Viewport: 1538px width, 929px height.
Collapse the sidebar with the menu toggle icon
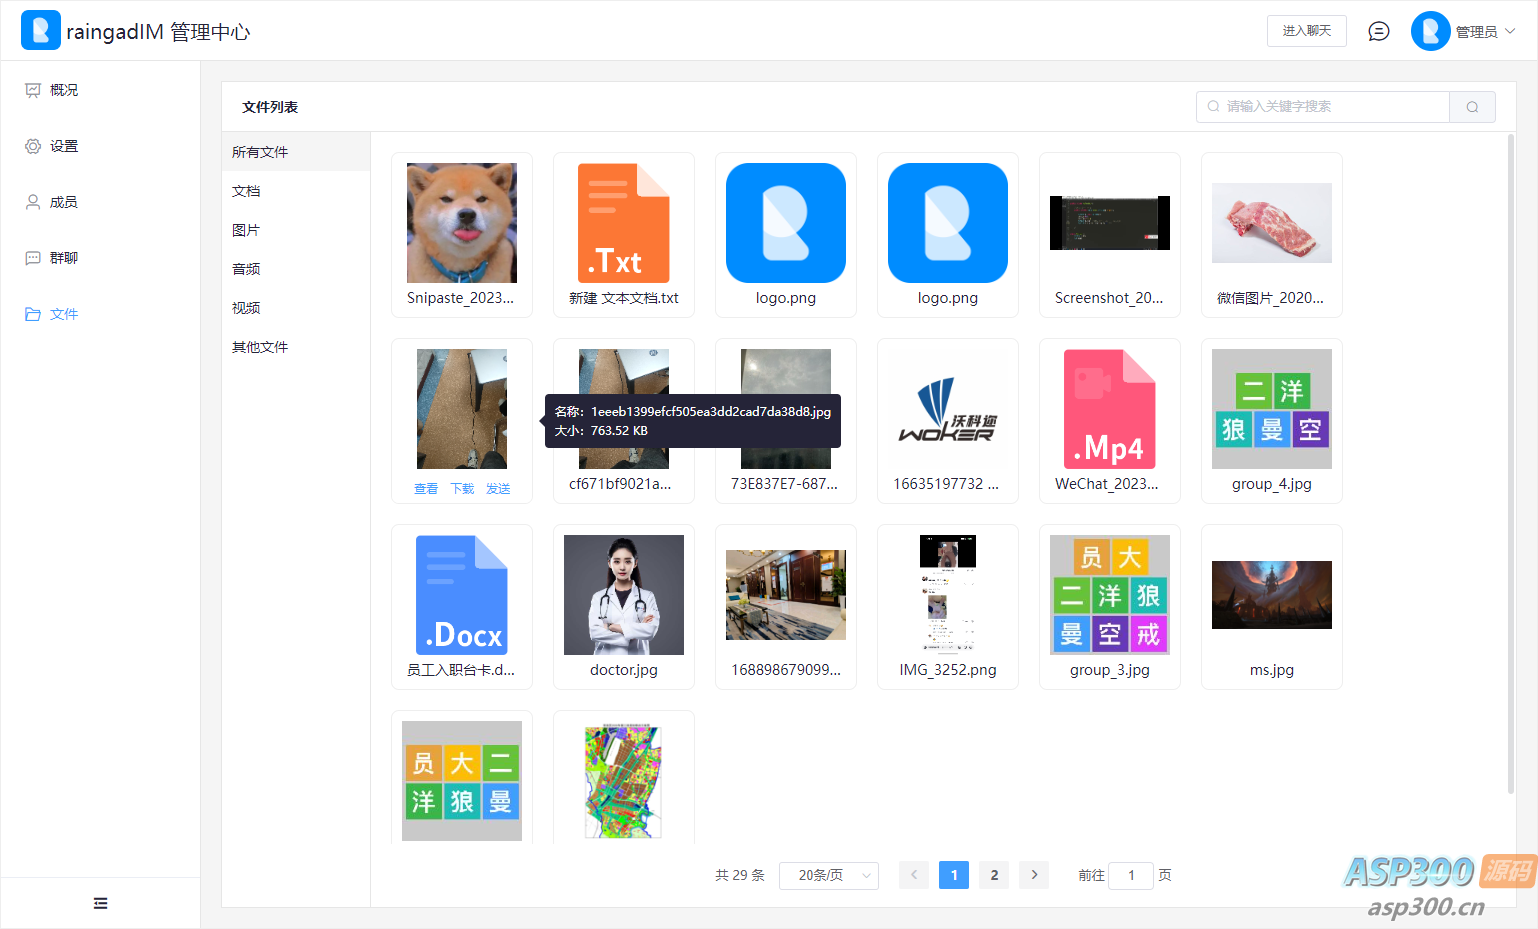click(x=100, y=903)
